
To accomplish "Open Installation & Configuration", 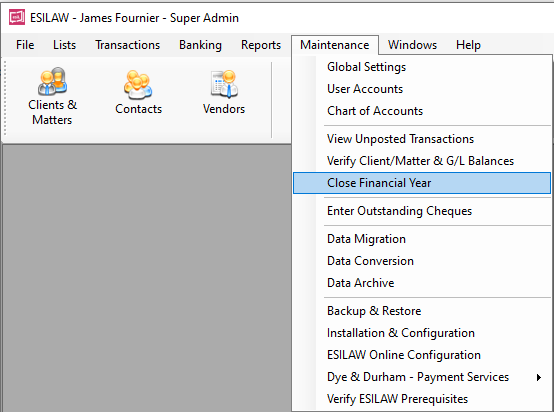I will point(422,332).
